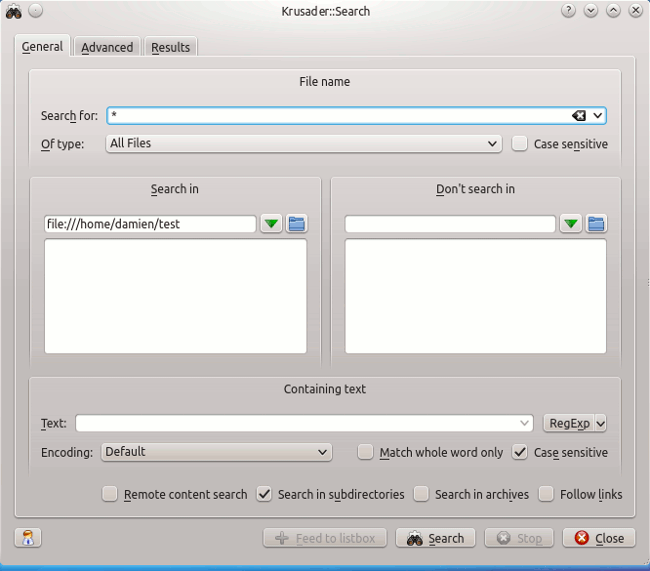The image size is (650, 571).
Task: Click the Stop button
Action: [519, 538]
